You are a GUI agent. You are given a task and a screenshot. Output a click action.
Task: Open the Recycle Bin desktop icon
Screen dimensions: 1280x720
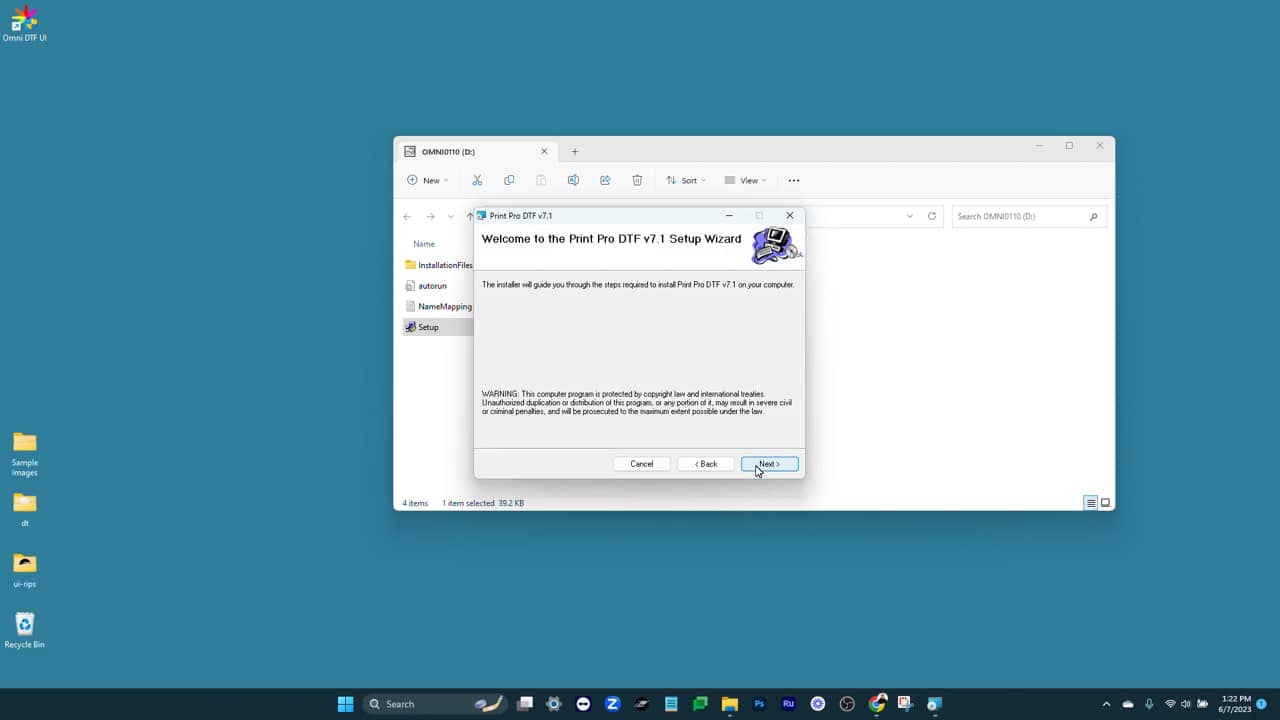(25, 631)
